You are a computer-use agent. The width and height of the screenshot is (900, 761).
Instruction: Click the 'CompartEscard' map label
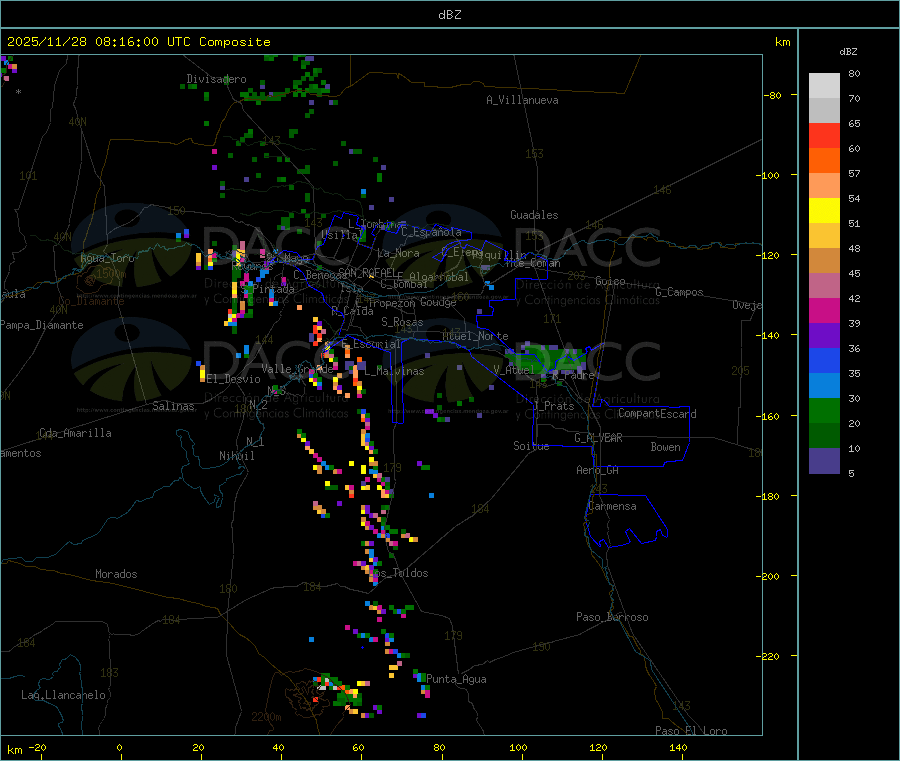pos(657,414)
